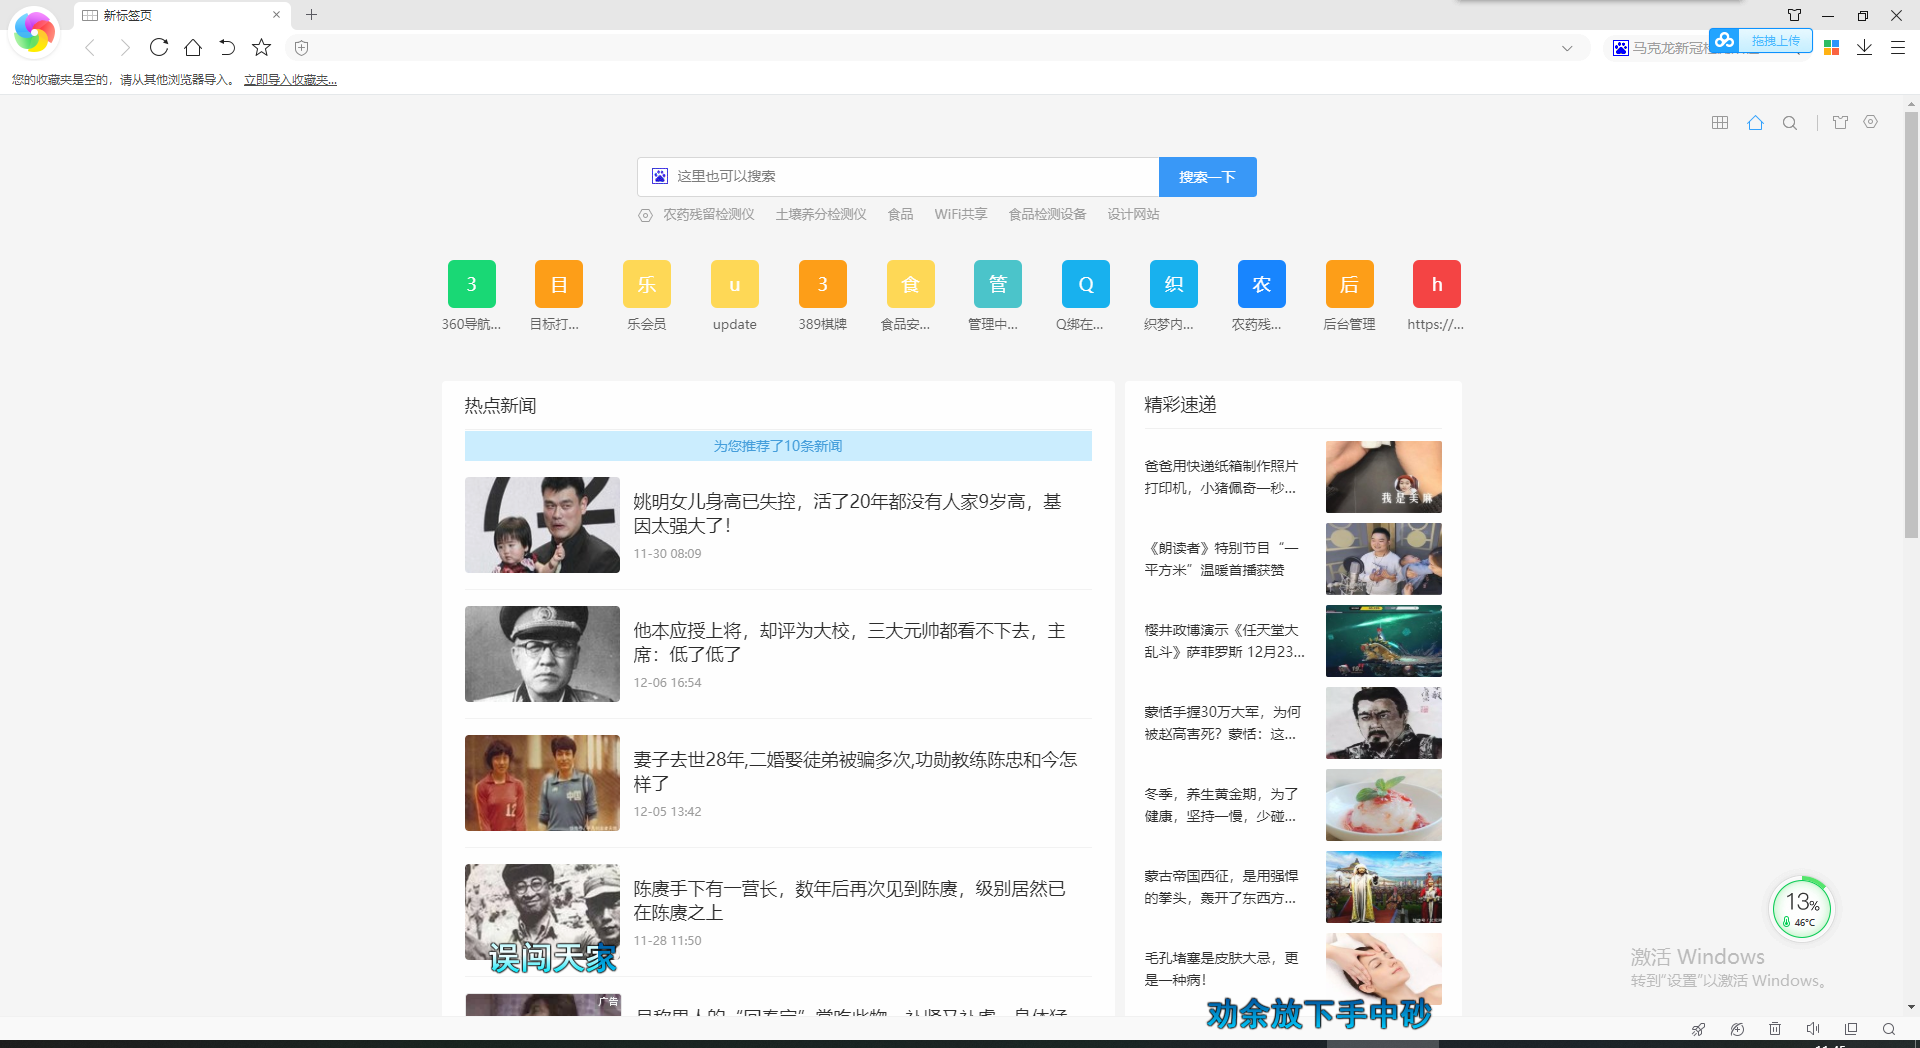The image size is (1920, 1048).
Task: Open the 陈赓手下有一营长 news headline
Action: (849, 900)
